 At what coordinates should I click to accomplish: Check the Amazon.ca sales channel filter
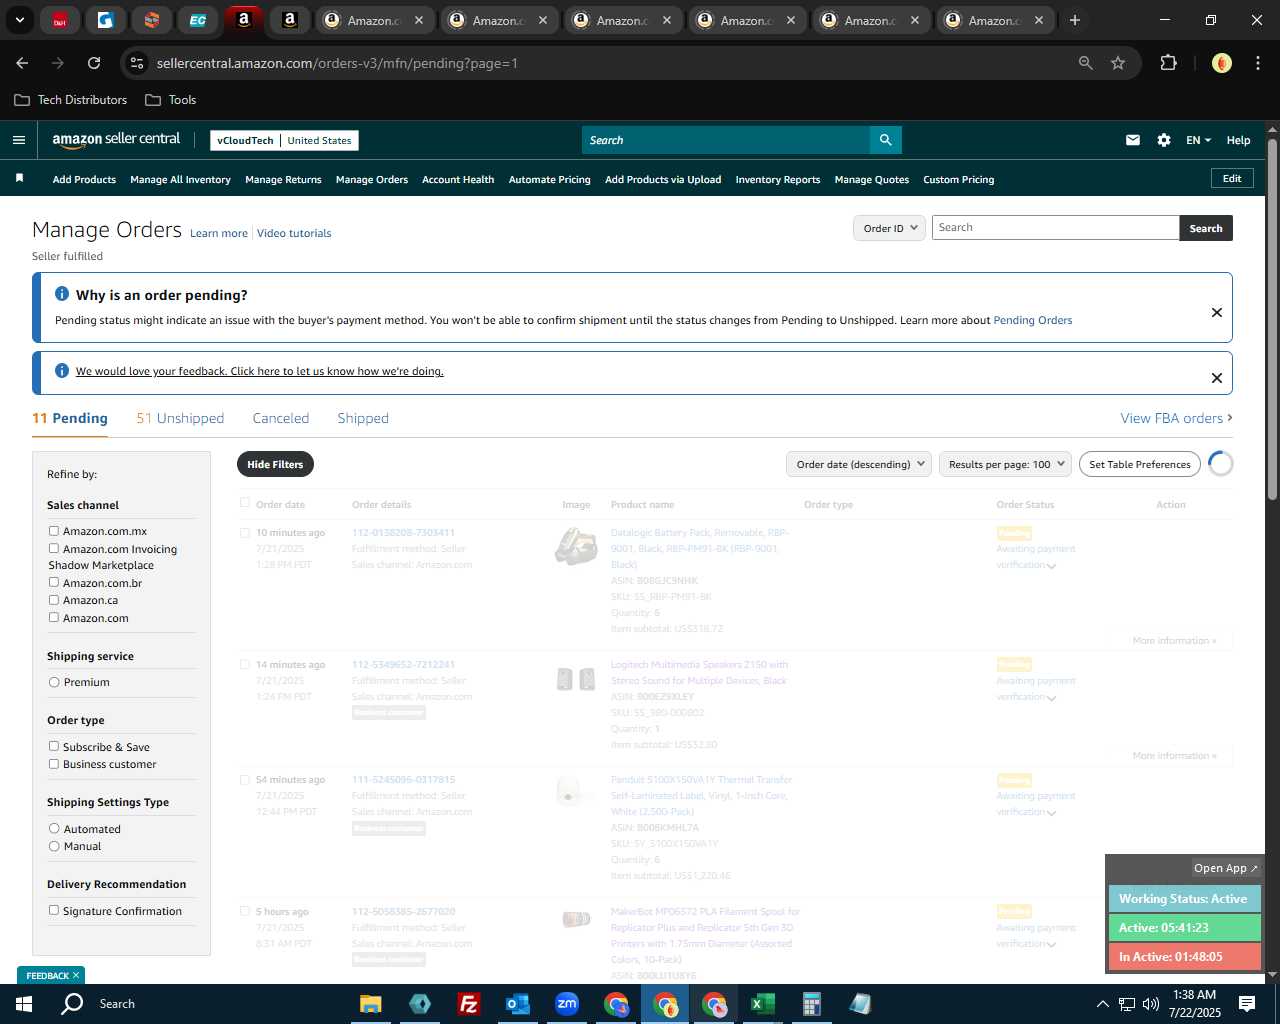coord(54,600)
